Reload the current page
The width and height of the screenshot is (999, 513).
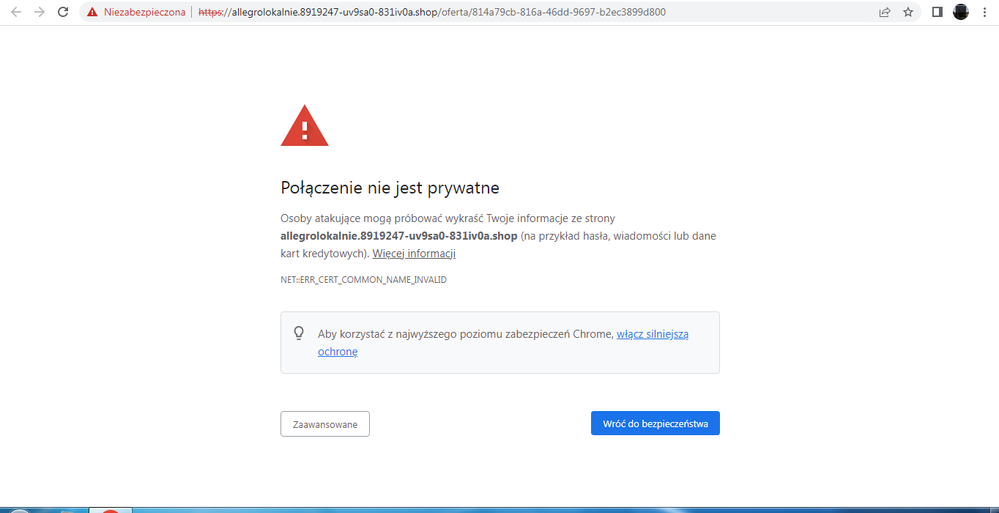click(62, 11)
